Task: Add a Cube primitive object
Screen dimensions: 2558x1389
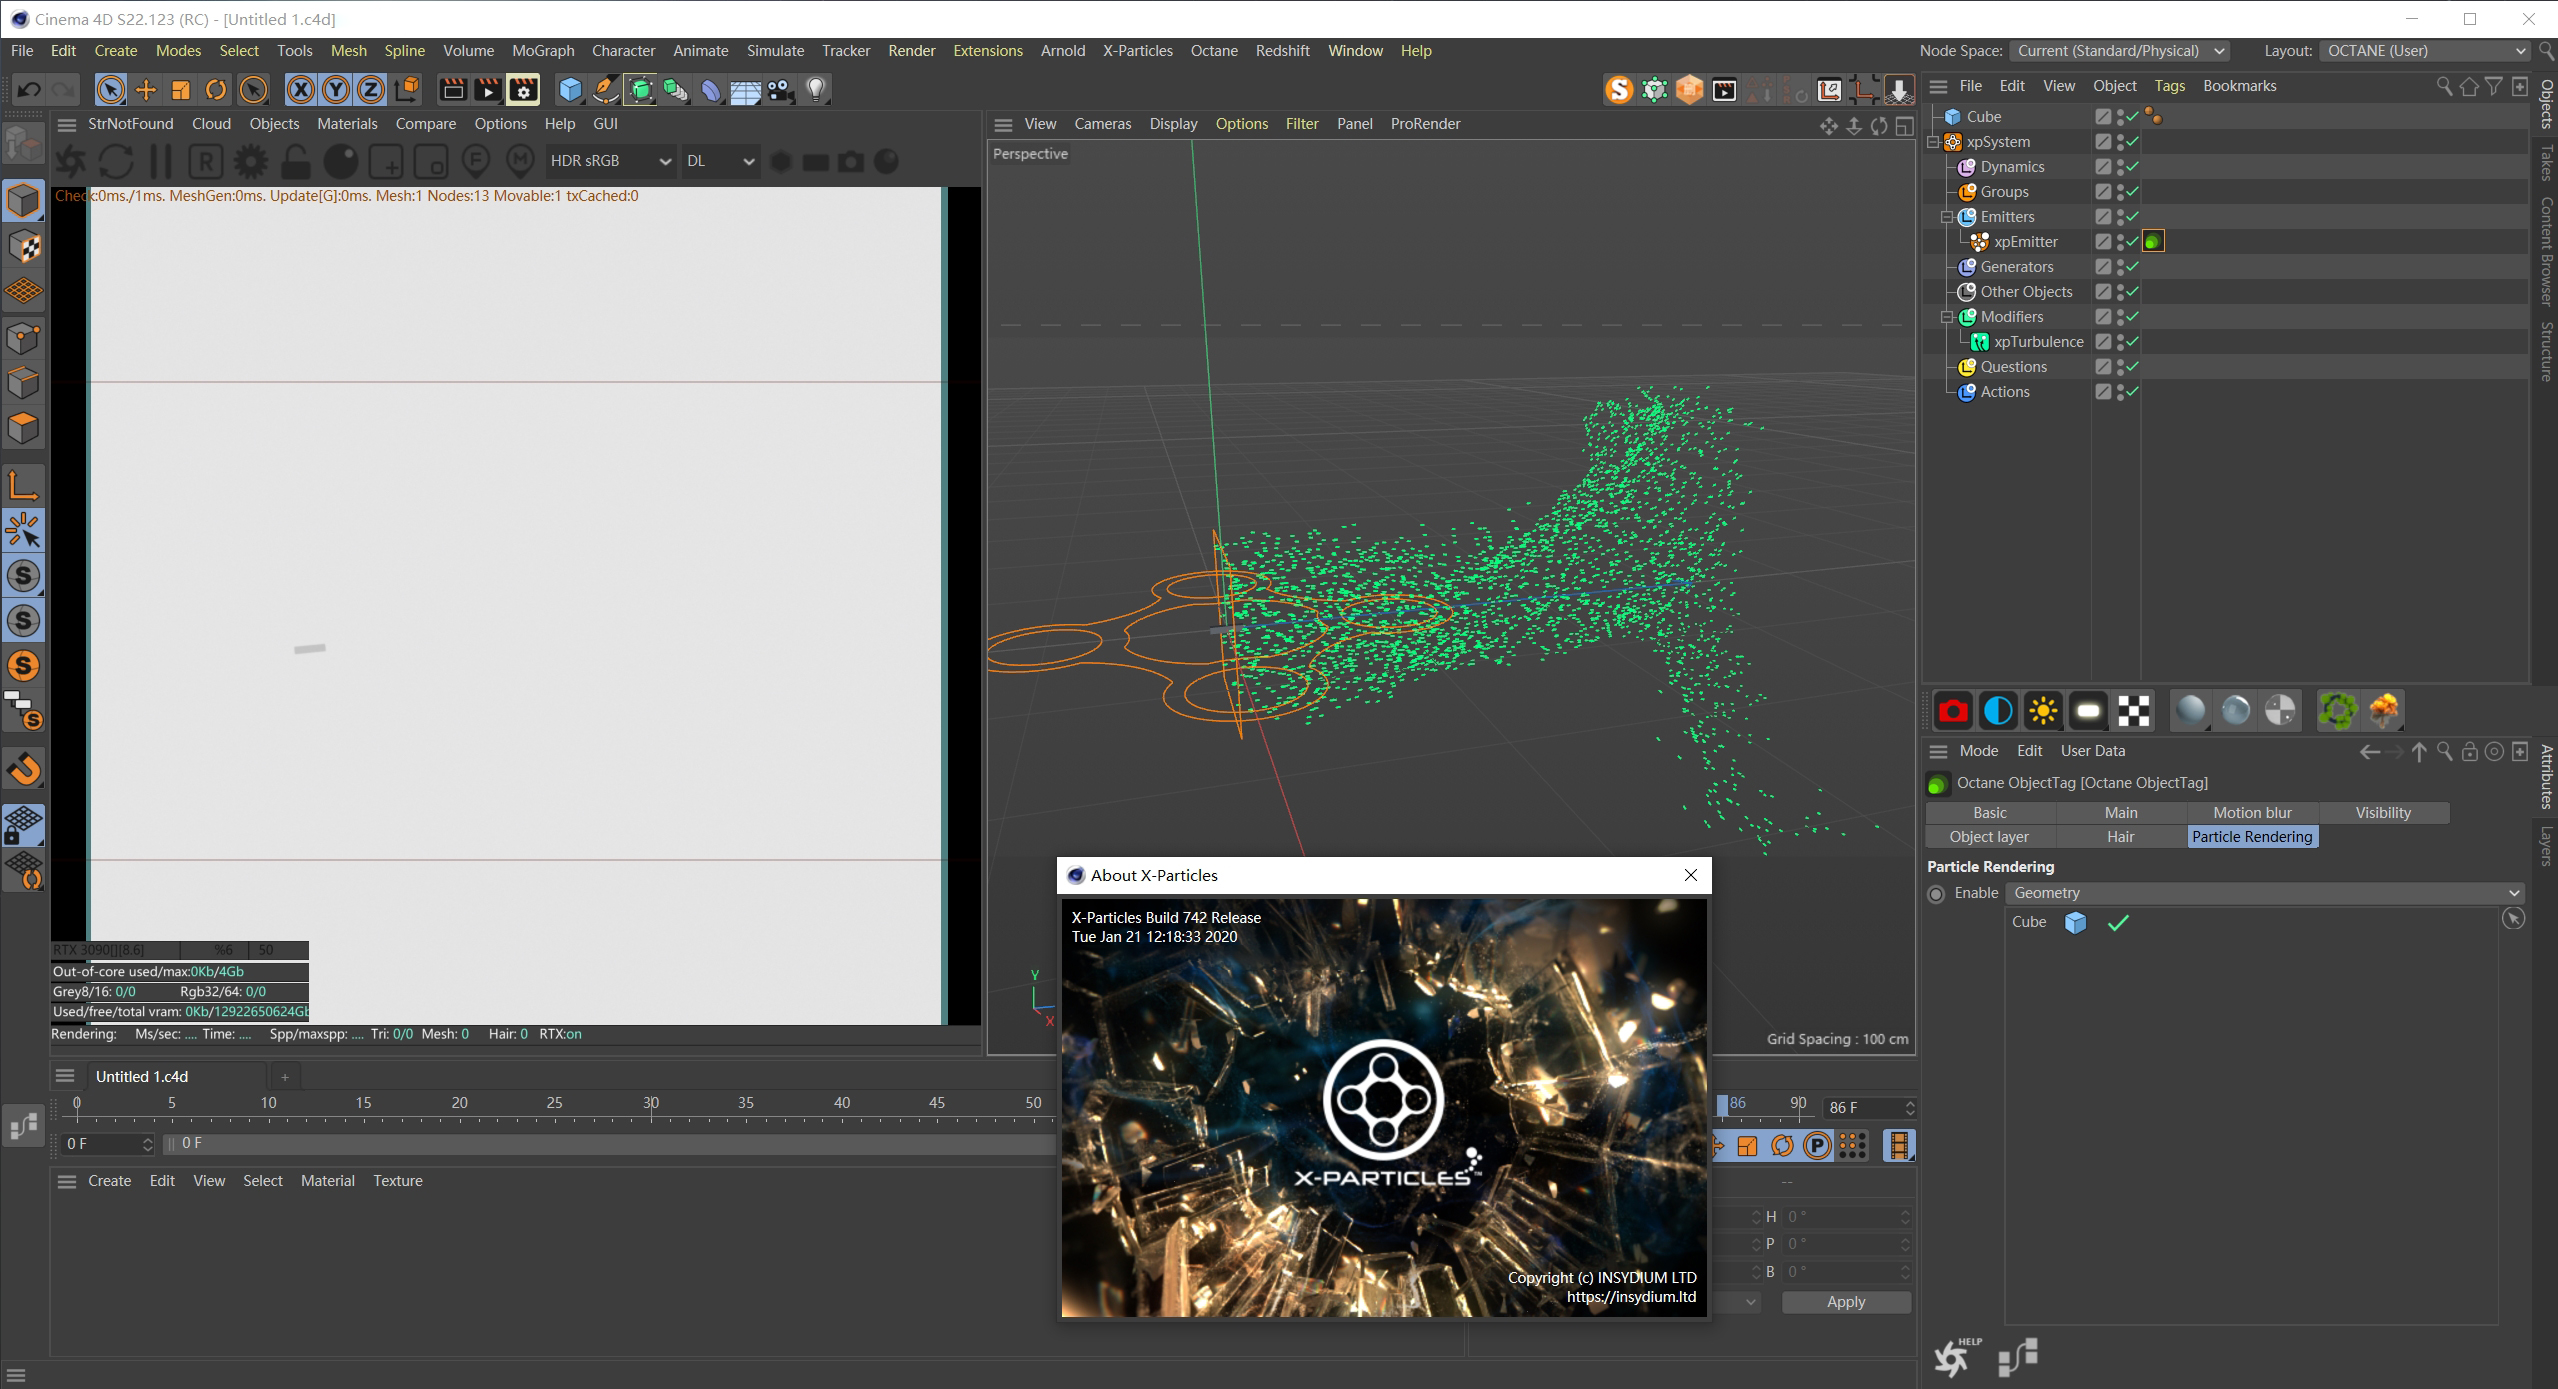Action: tap(570, 90)
